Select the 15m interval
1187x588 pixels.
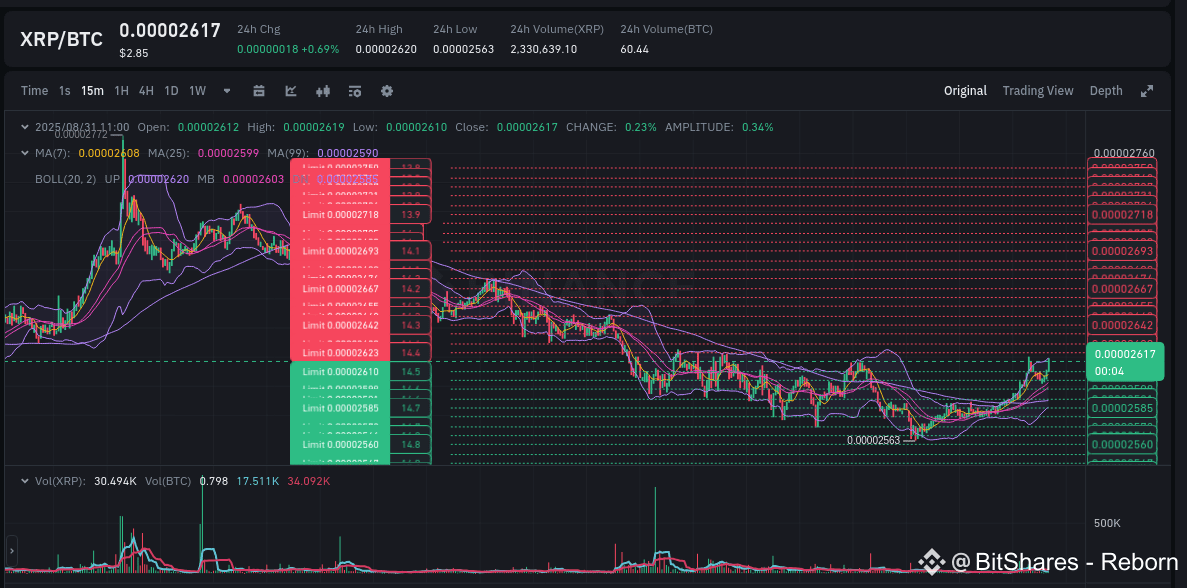point(92,91)
